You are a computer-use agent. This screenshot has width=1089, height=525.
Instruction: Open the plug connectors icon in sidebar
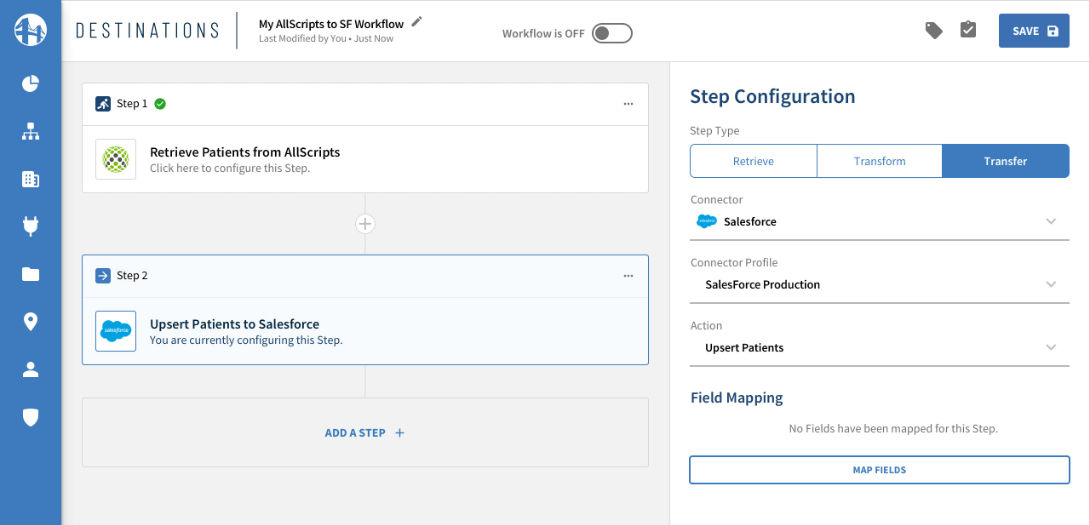click(30, 226)
